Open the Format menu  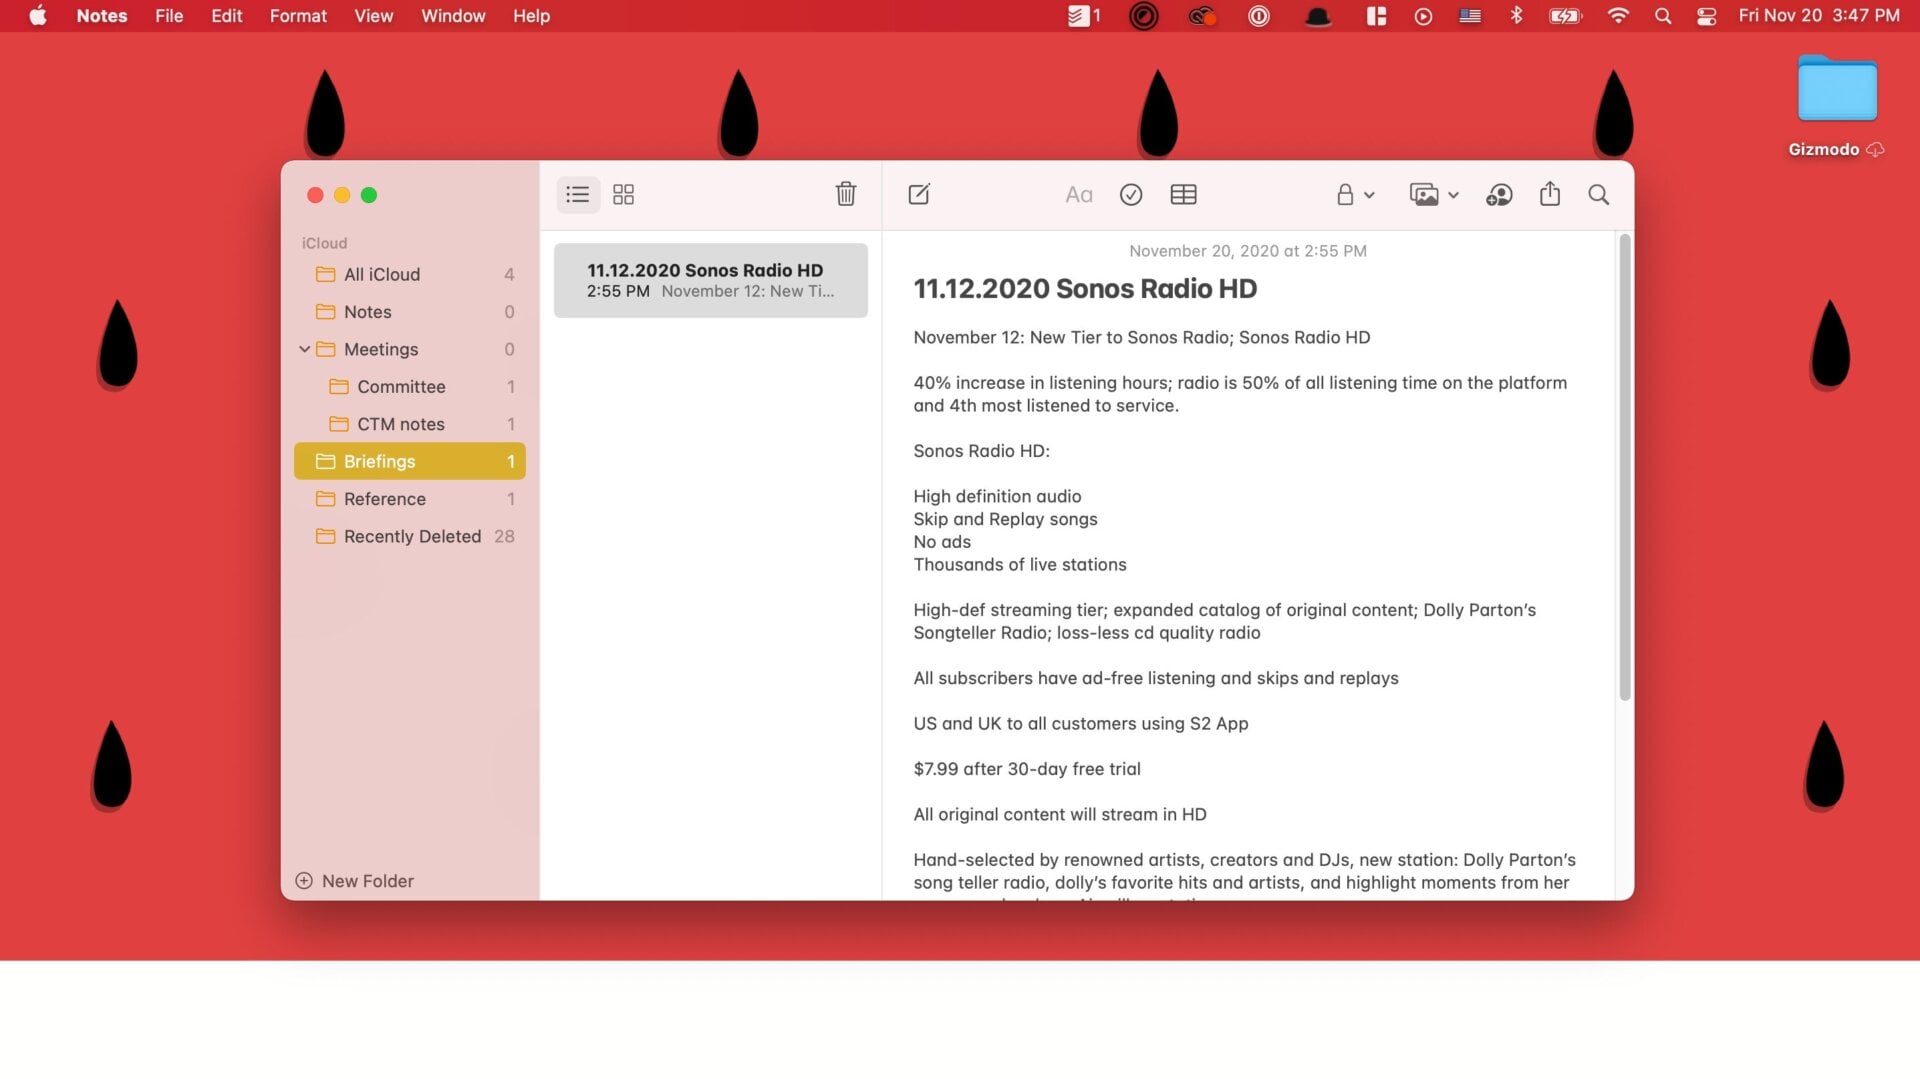(x=297, y=16)
